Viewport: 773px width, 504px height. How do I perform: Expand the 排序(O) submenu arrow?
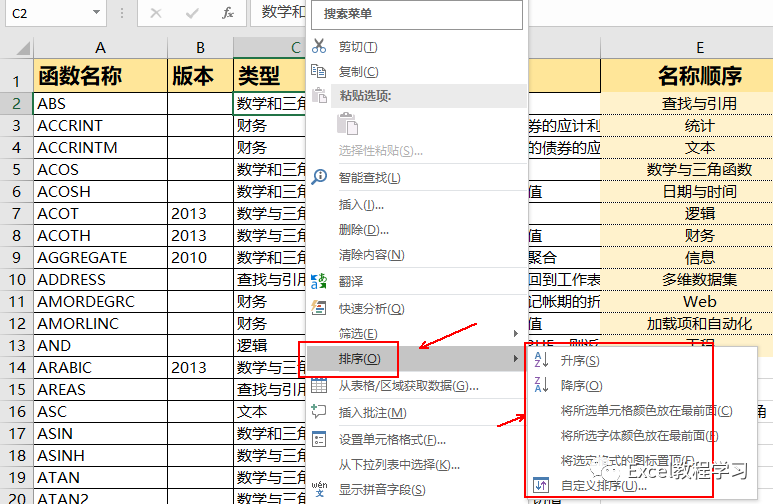(x=516, y=359)
